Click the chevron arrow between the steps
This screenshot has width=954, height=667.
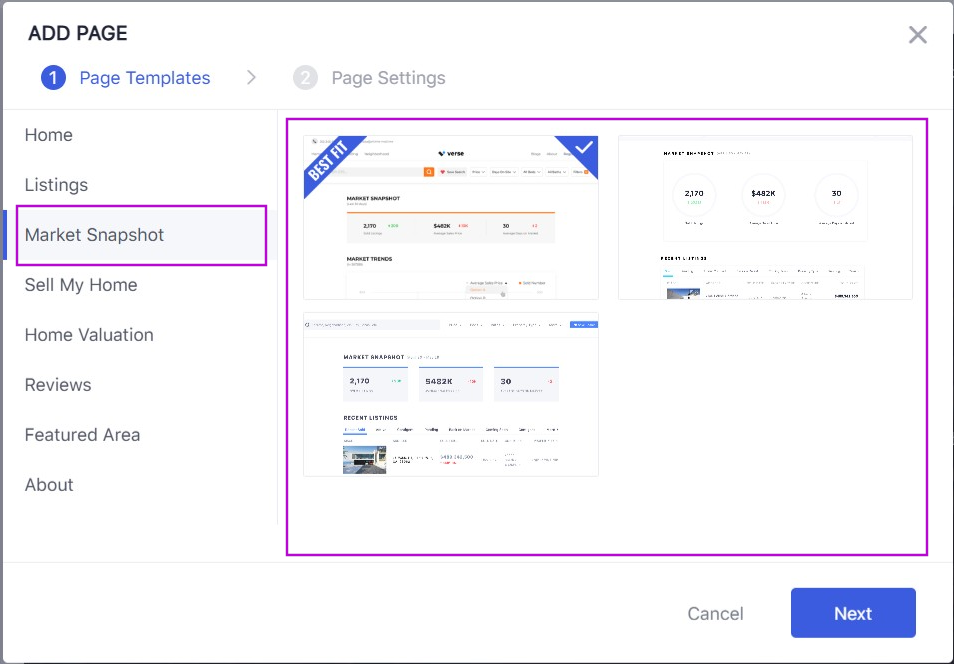(x=251, y=78)
